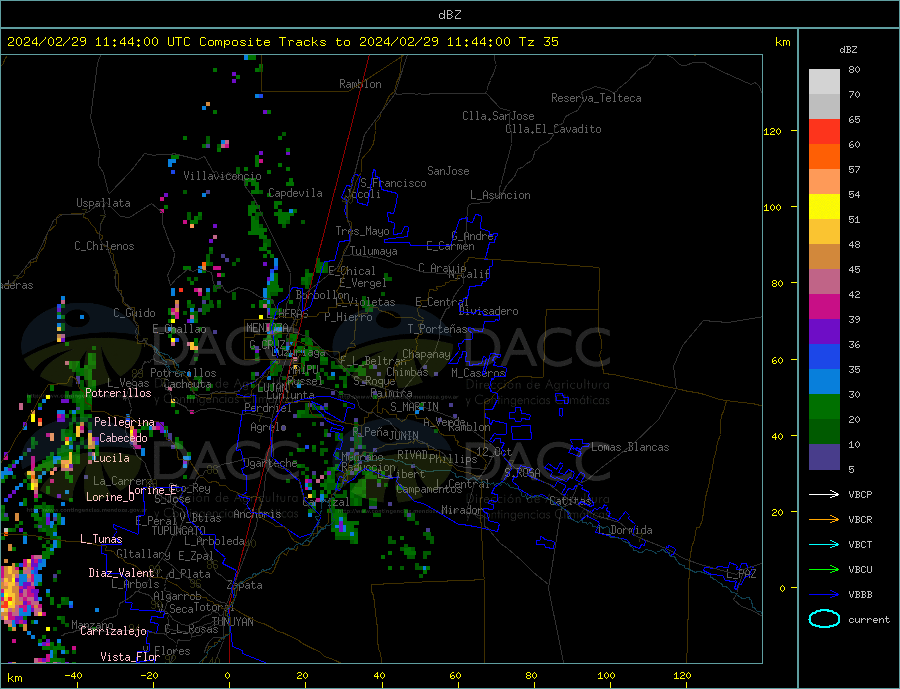Screen dimensions: 900x689
Task: Select the 'Reserva_Telteca' place label
Action: point(596,98)
